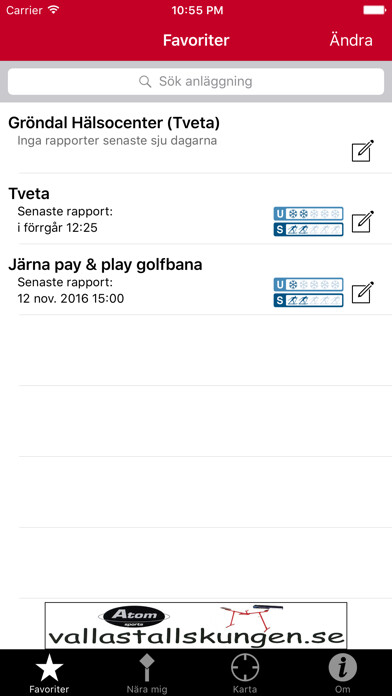The width and height of the screenshot is (392, 696).
Task: Tap Järna golfbana's snow U rating bar
Action: click(x=309, y=285)
